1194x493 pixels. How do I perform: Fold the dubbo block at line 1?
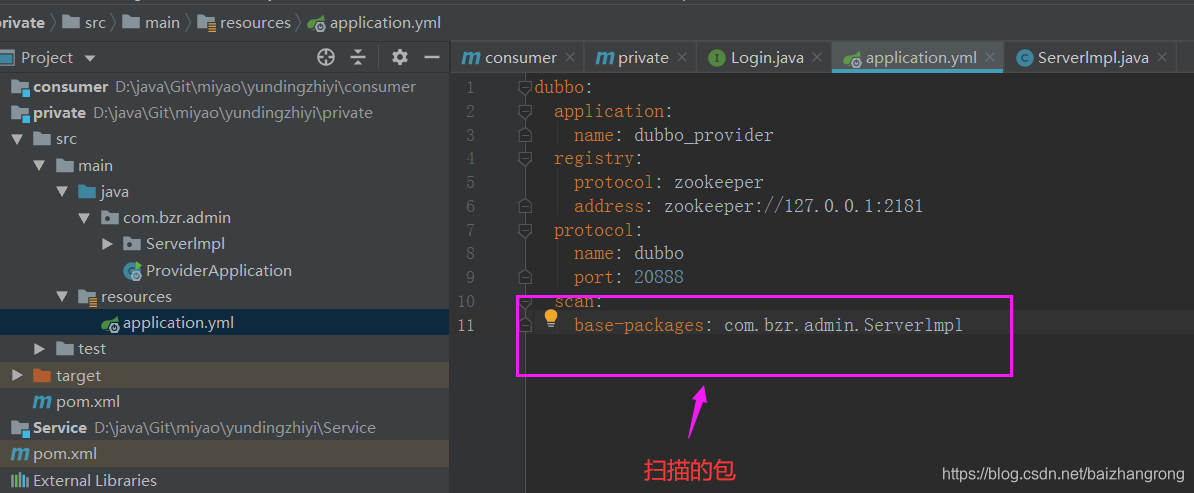(524, 88)
